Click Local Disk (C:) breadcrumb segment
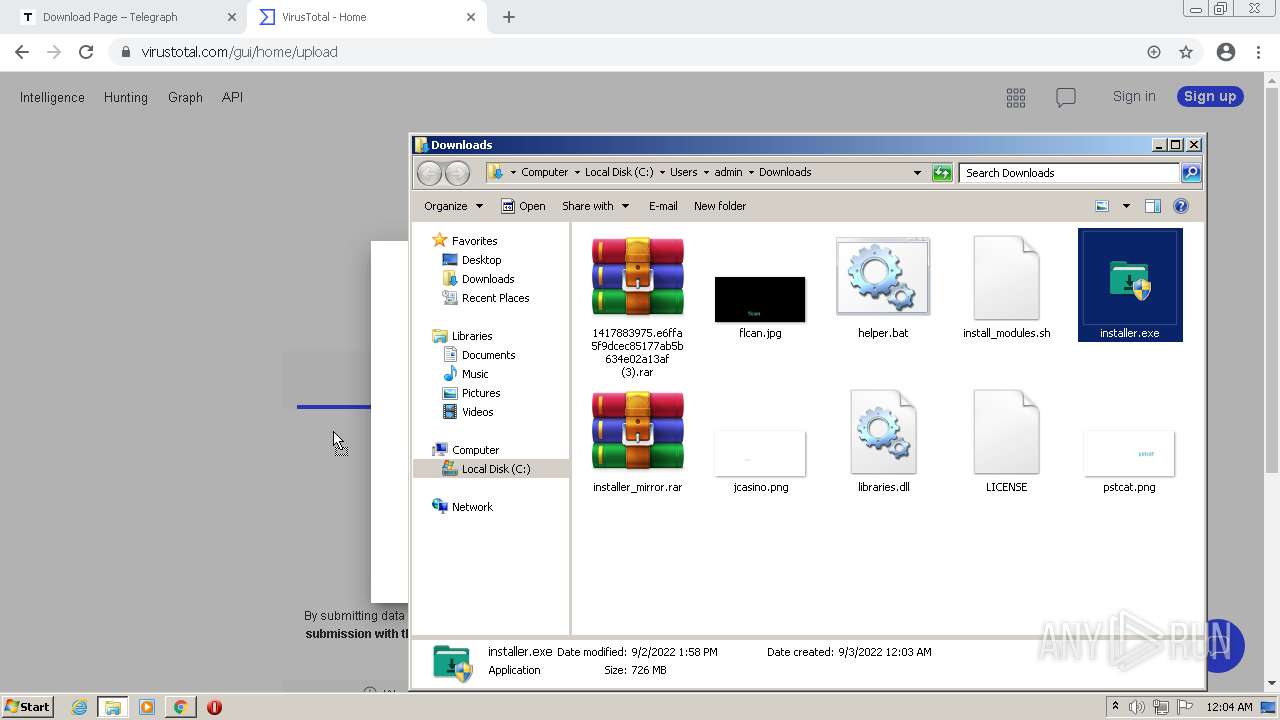The height and width of the screenshot is (720, 1280). [619, 172]
